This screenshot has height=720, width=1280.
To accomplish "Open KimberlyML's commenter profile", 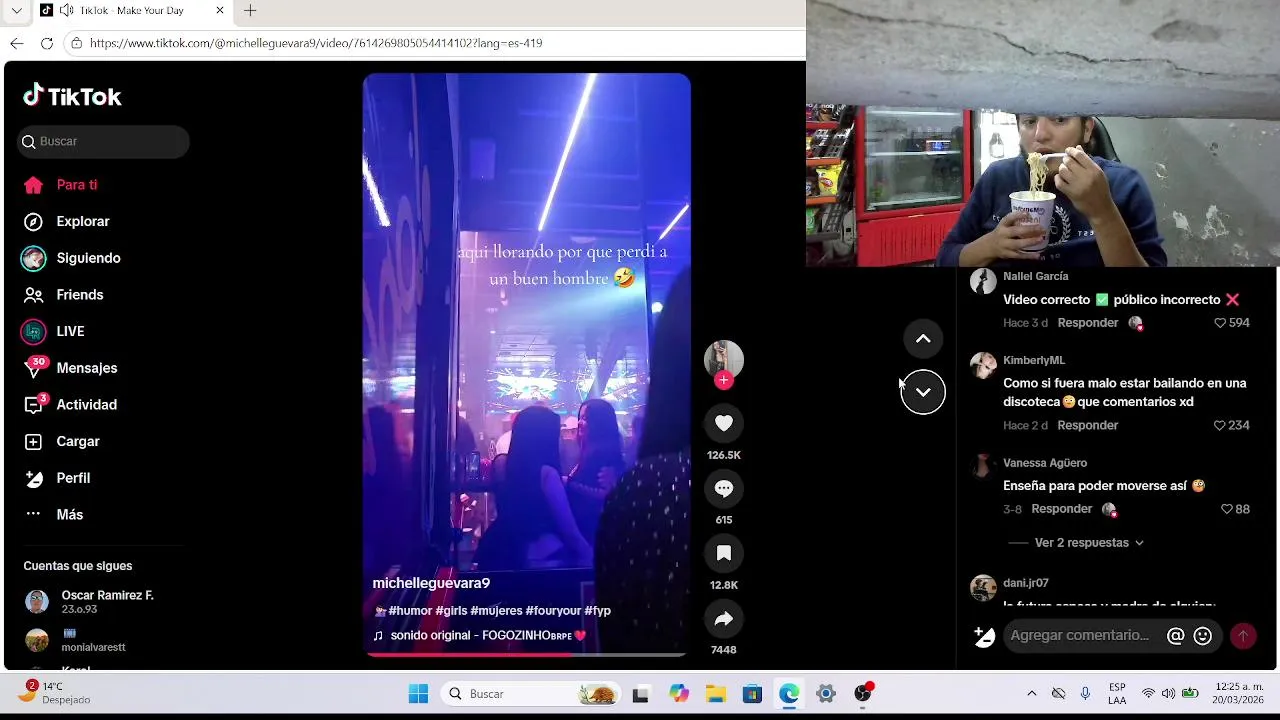I will (x=1033, y=360).
